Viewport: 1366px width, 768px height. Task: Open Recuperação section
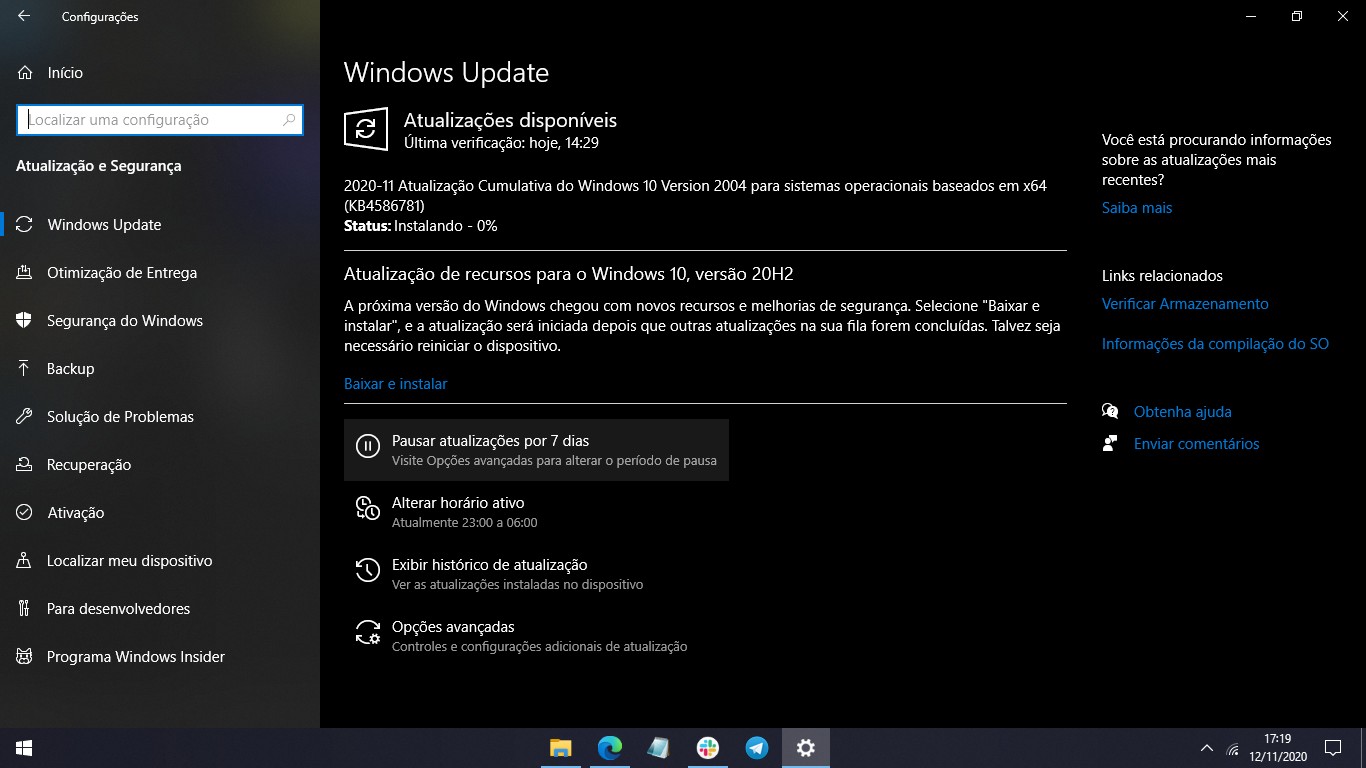tap(160, 465)
